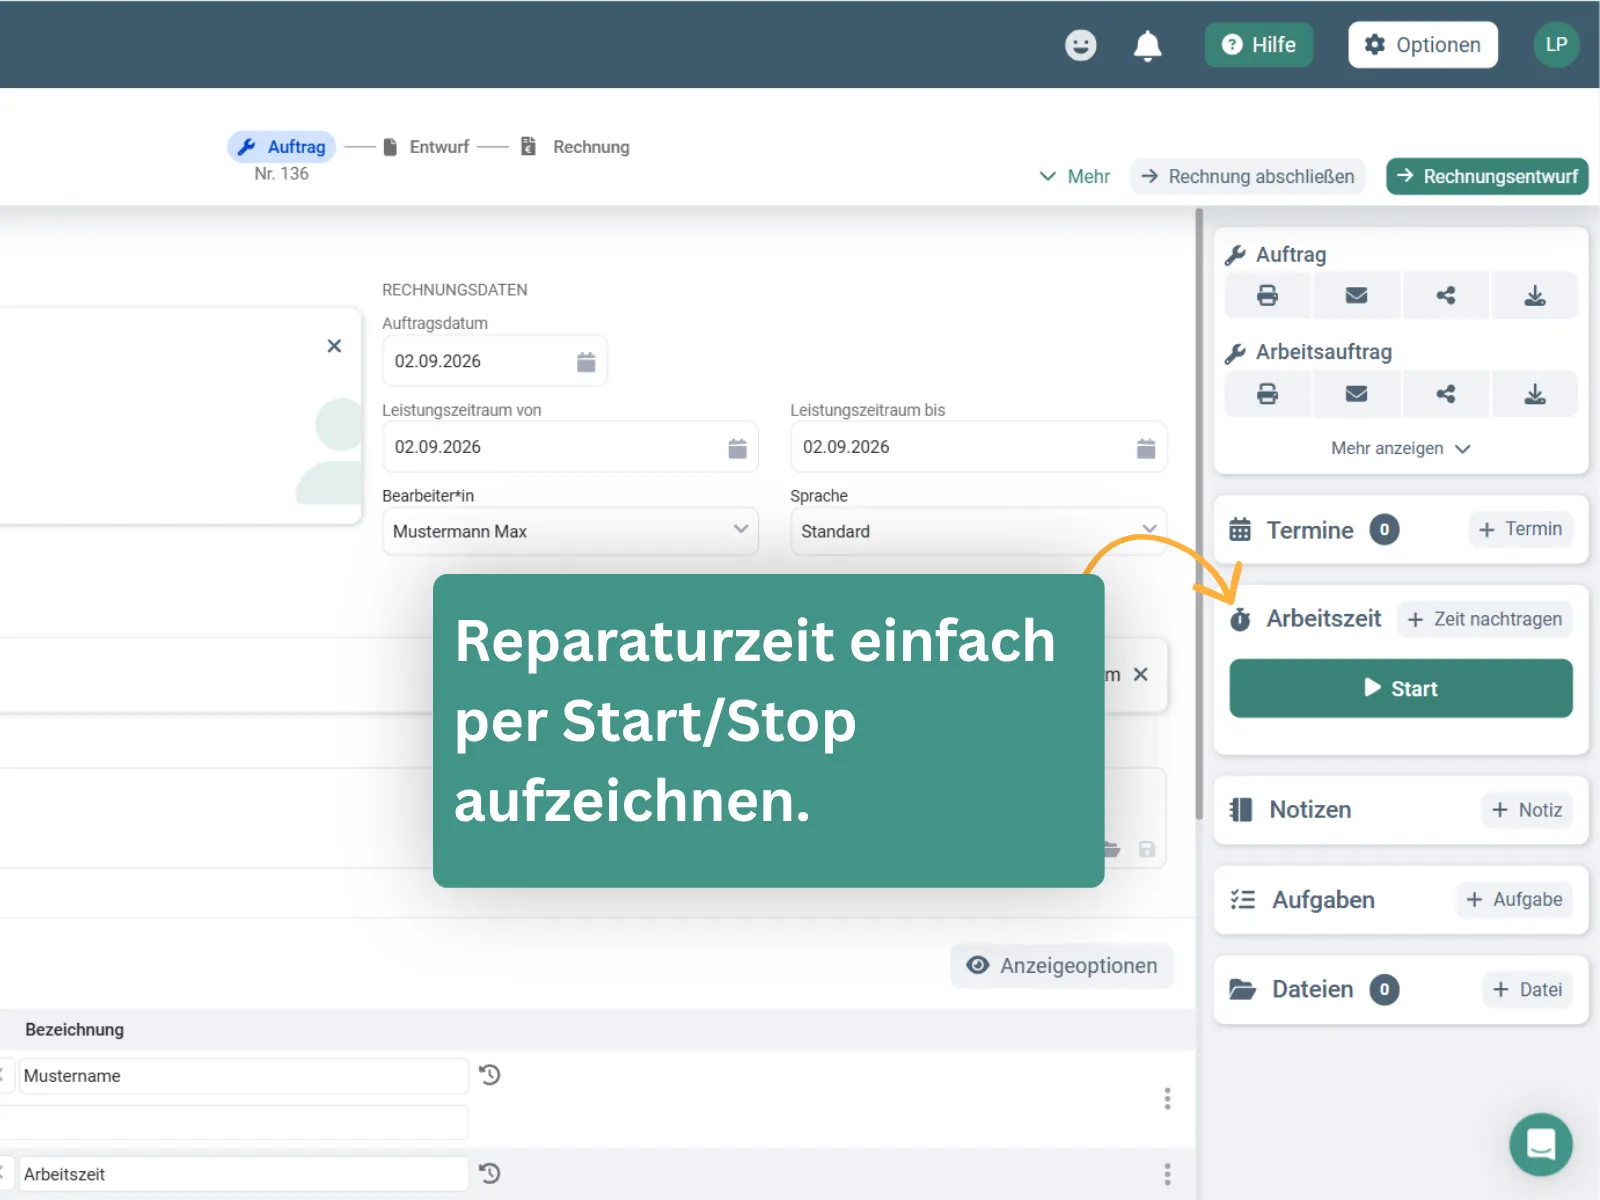This screenshot has width=1600, height=1200.
Task: Click the RECHNUNGSDATEN section heading
Action: click(455, 290)
